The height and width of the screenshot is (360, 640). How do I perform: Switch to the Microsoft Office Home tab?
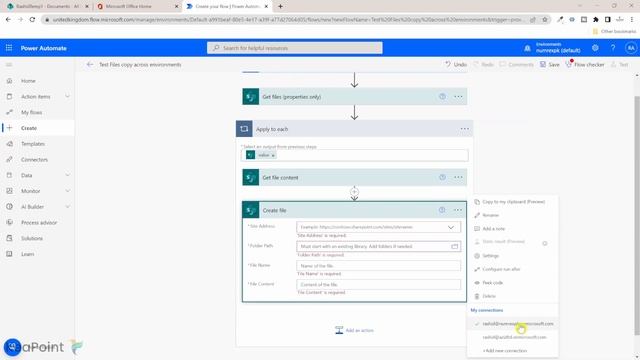(138, 6)
